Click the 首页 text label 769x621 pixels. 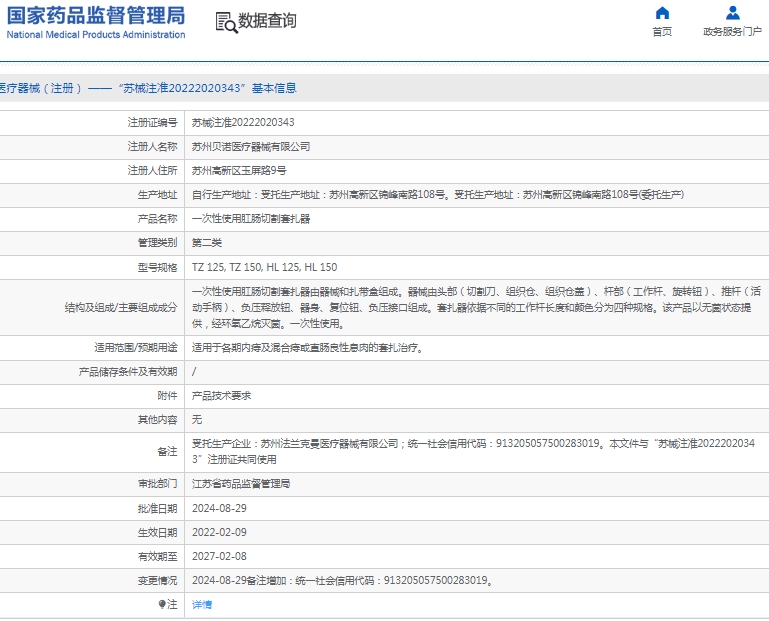click(x=662, y=31)
